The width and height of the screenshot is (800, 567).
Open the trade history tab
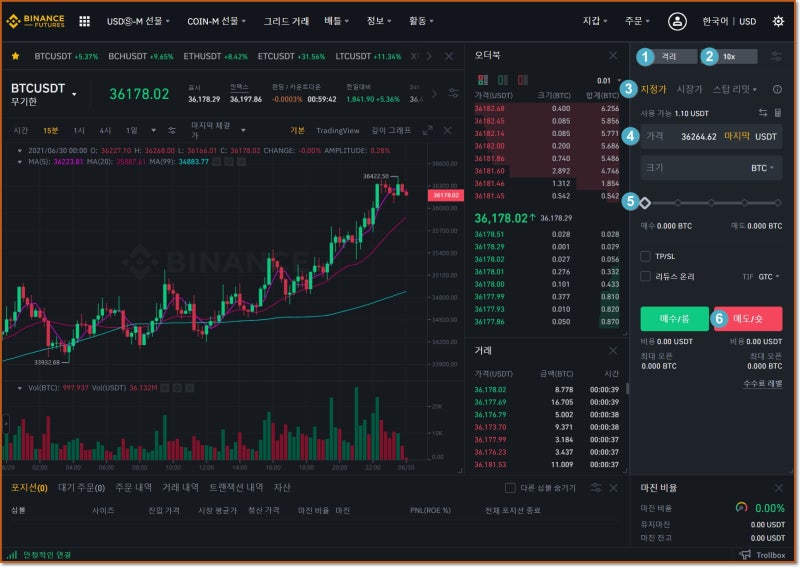pos(180,488)
